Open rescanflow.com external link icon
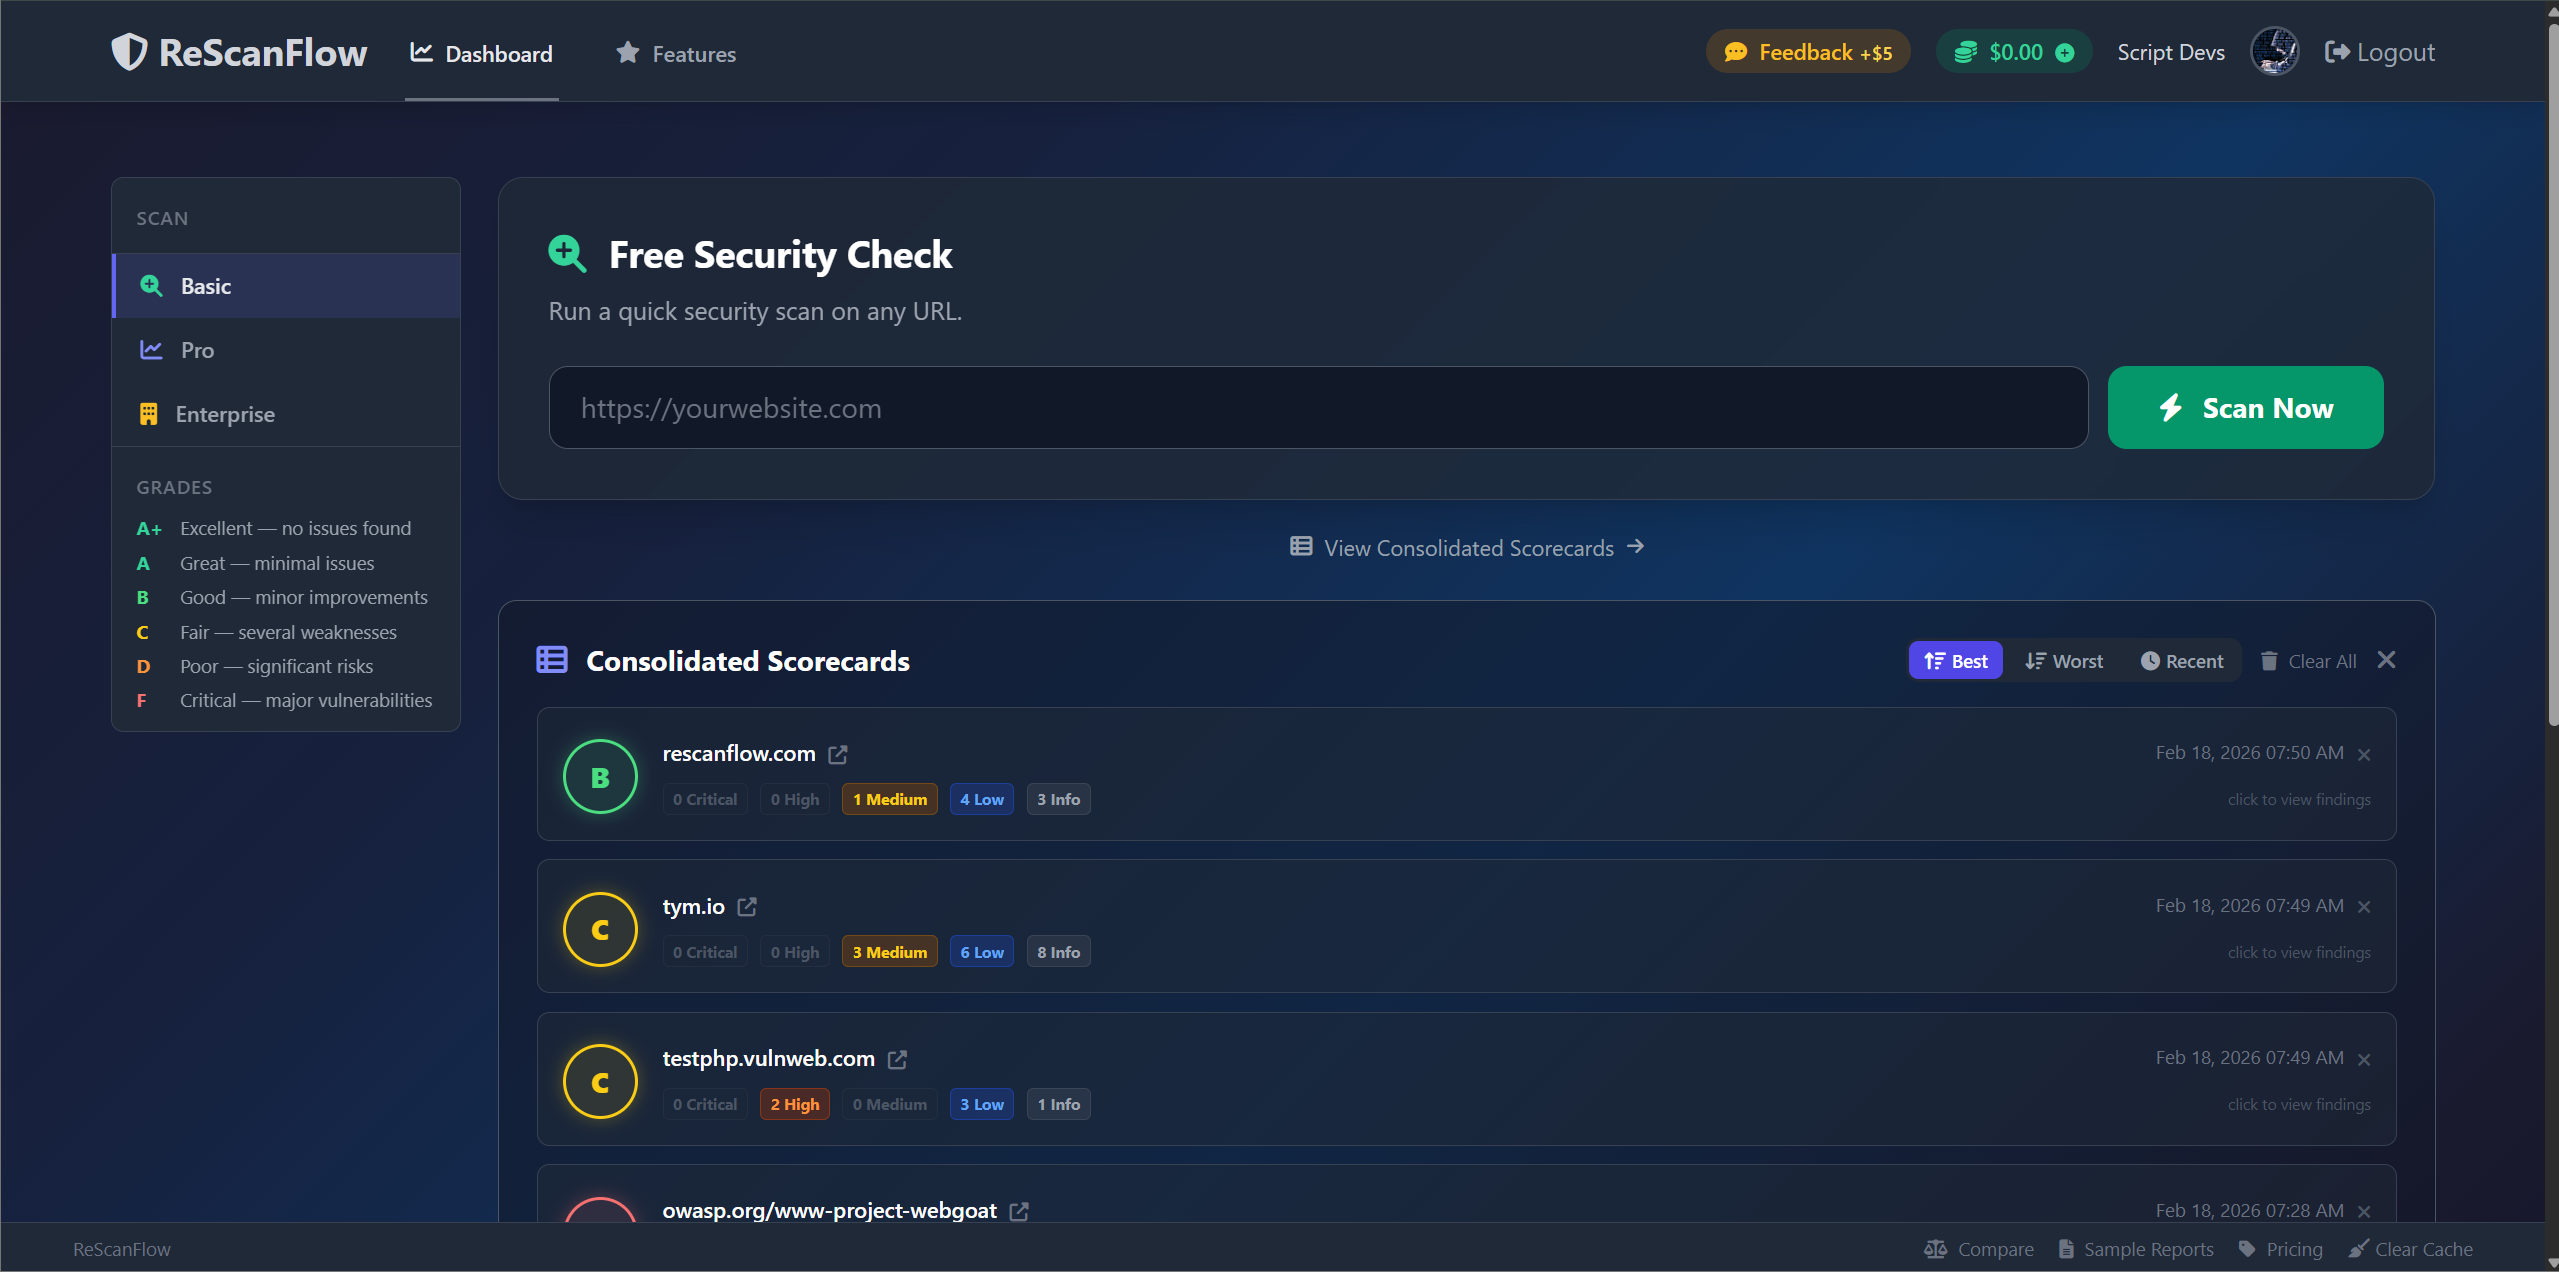The image size is (2559, 1272). point(838,754)
